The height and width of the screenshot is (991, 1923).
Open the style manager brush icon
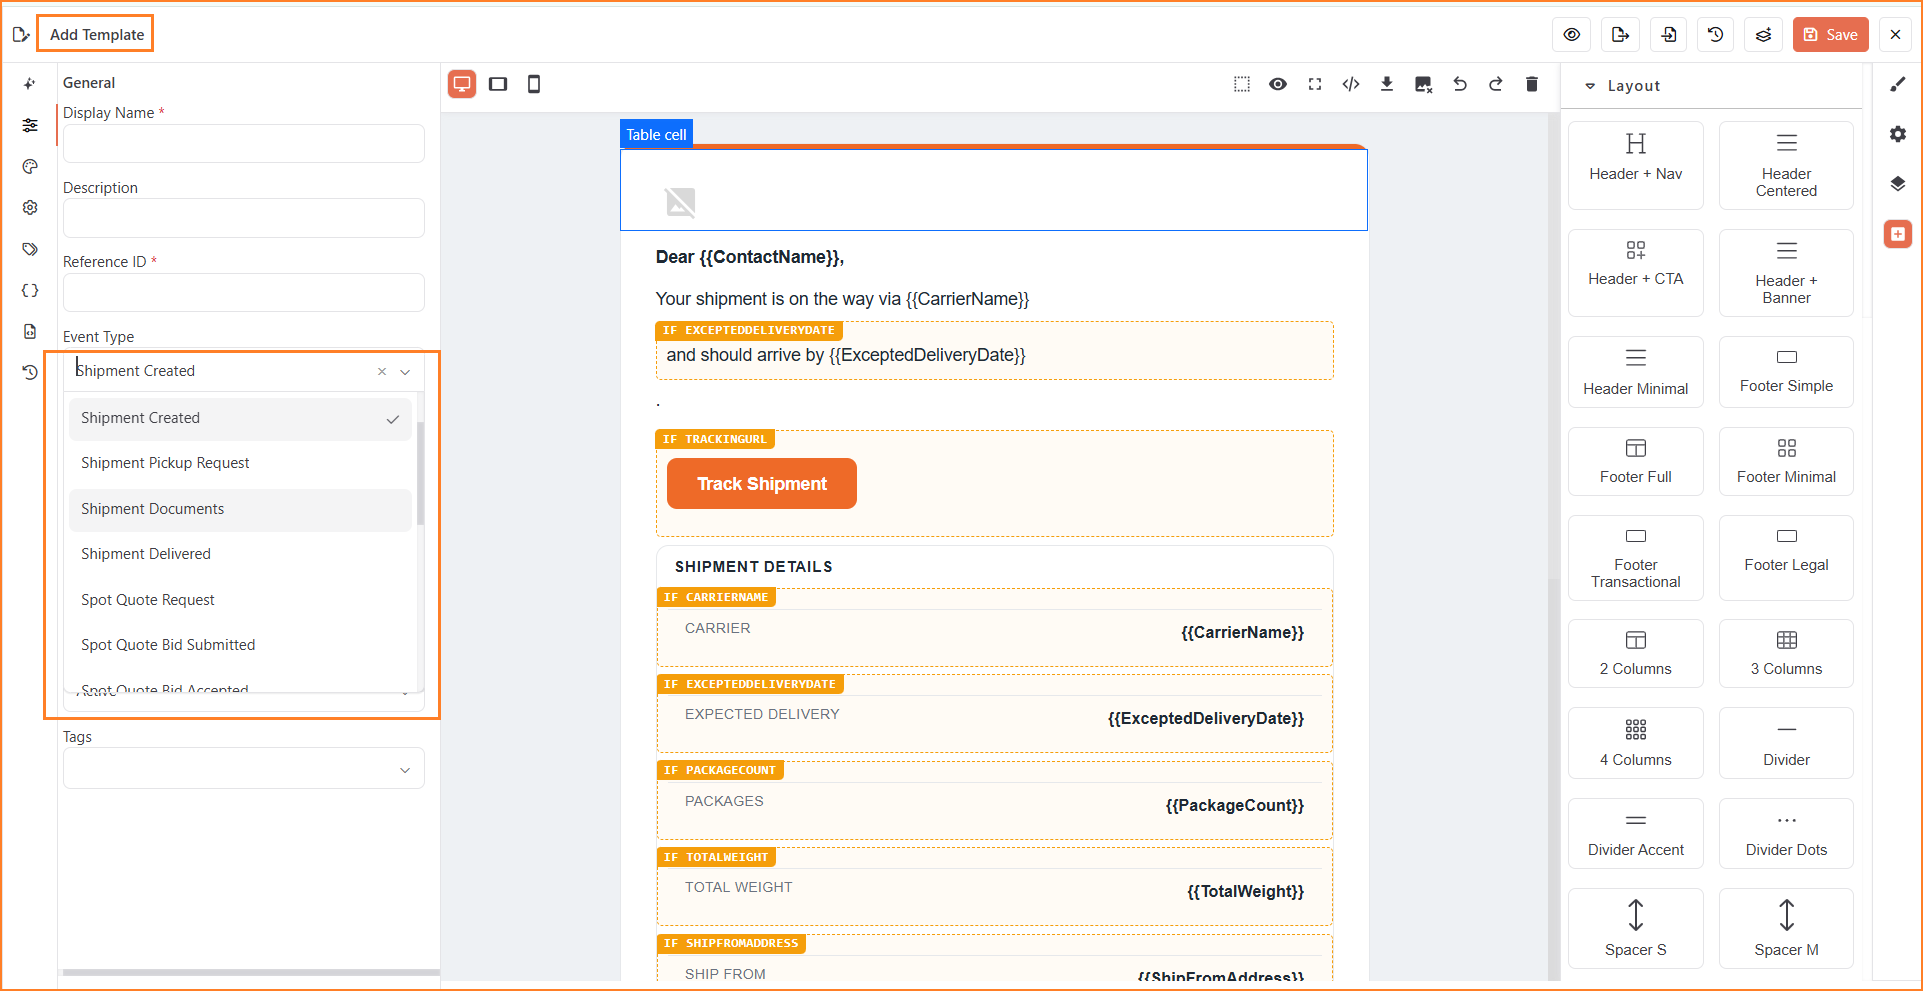[1898, 84]
